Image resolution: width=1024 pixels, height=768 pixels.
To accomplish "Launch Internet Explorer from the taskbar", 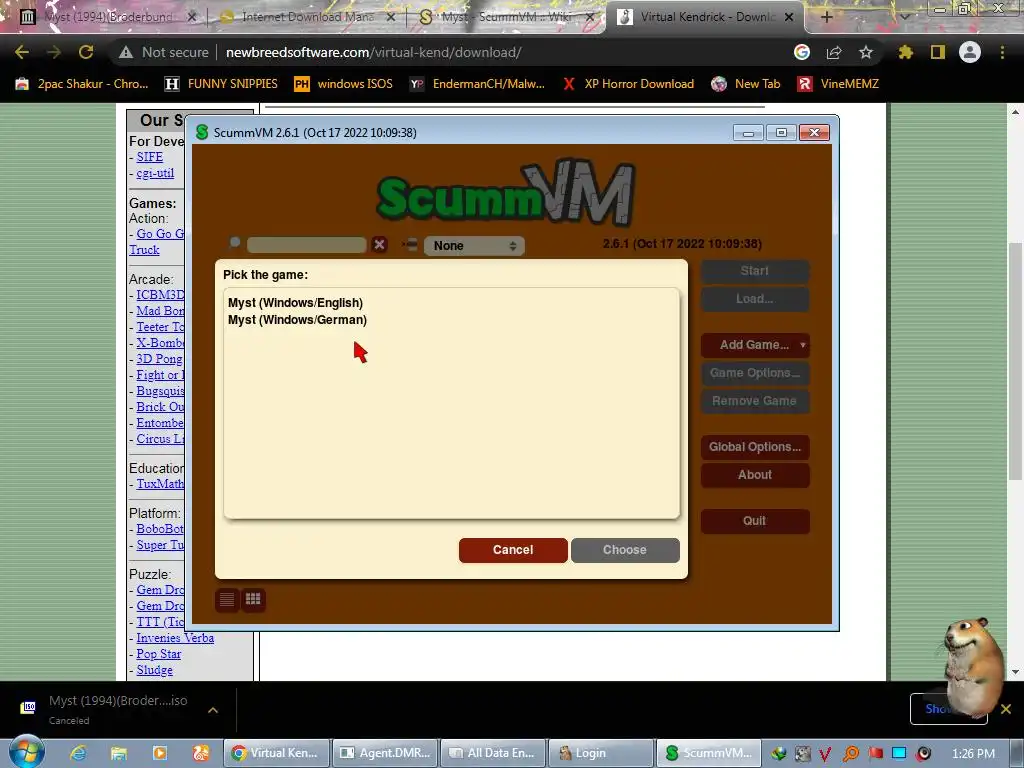I will (78, 753).
